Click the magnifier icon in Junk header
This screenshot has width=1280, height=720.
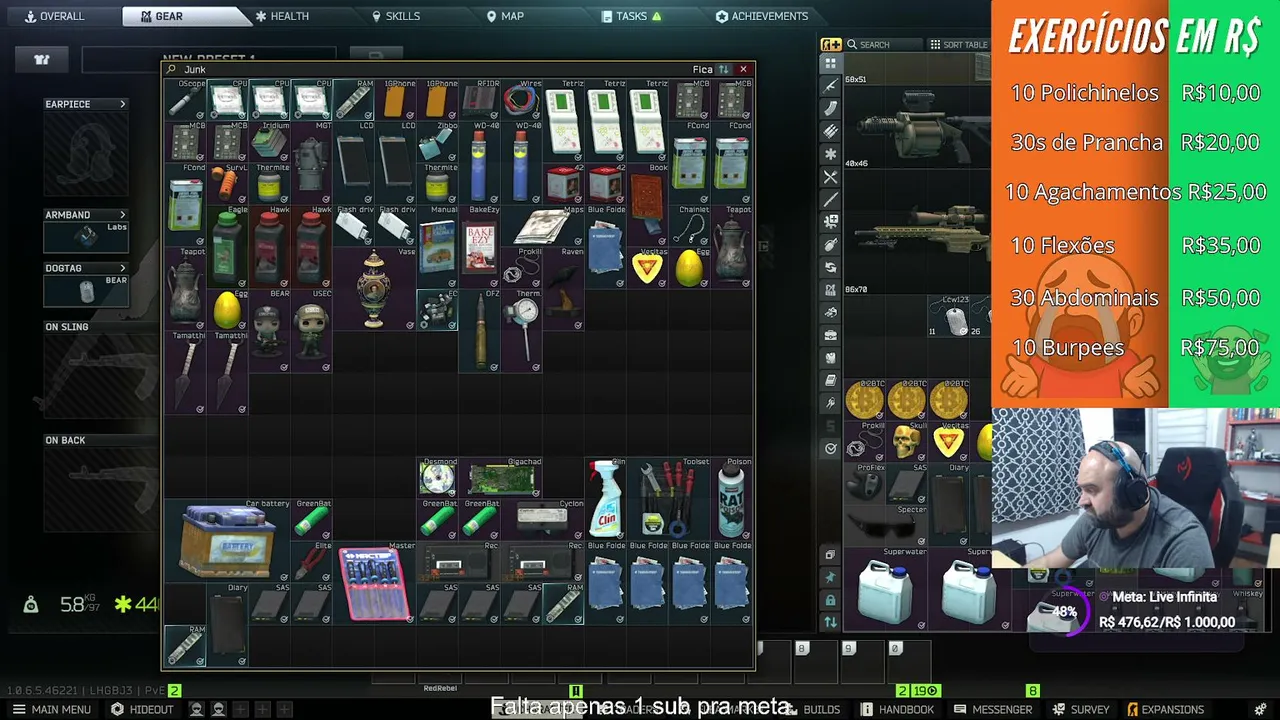[172, 69]
